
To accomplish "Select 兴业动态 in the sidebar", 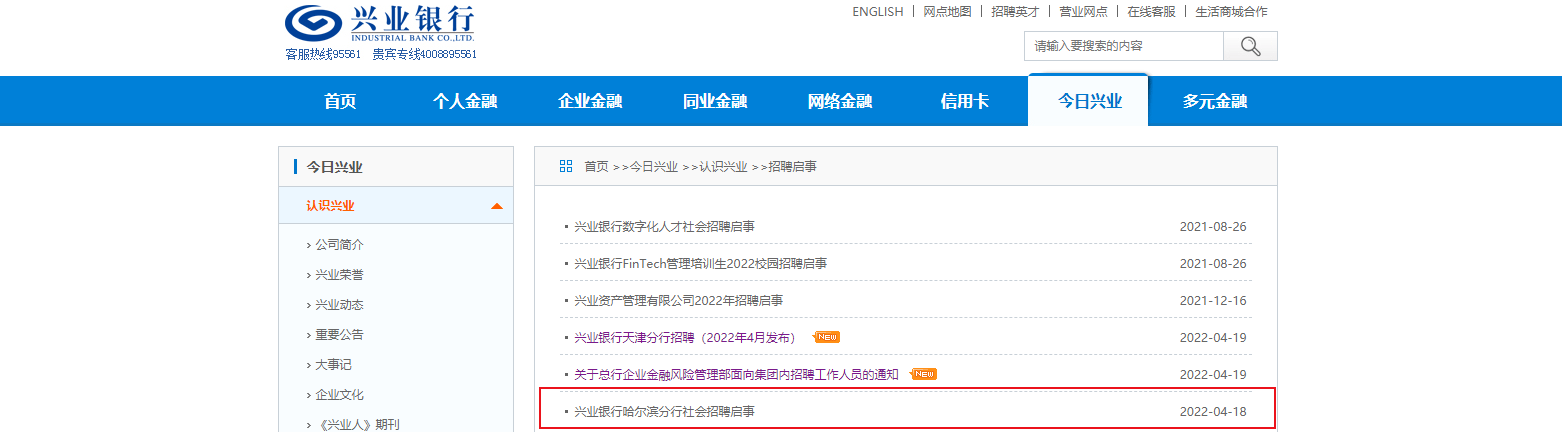I will 339,305.
